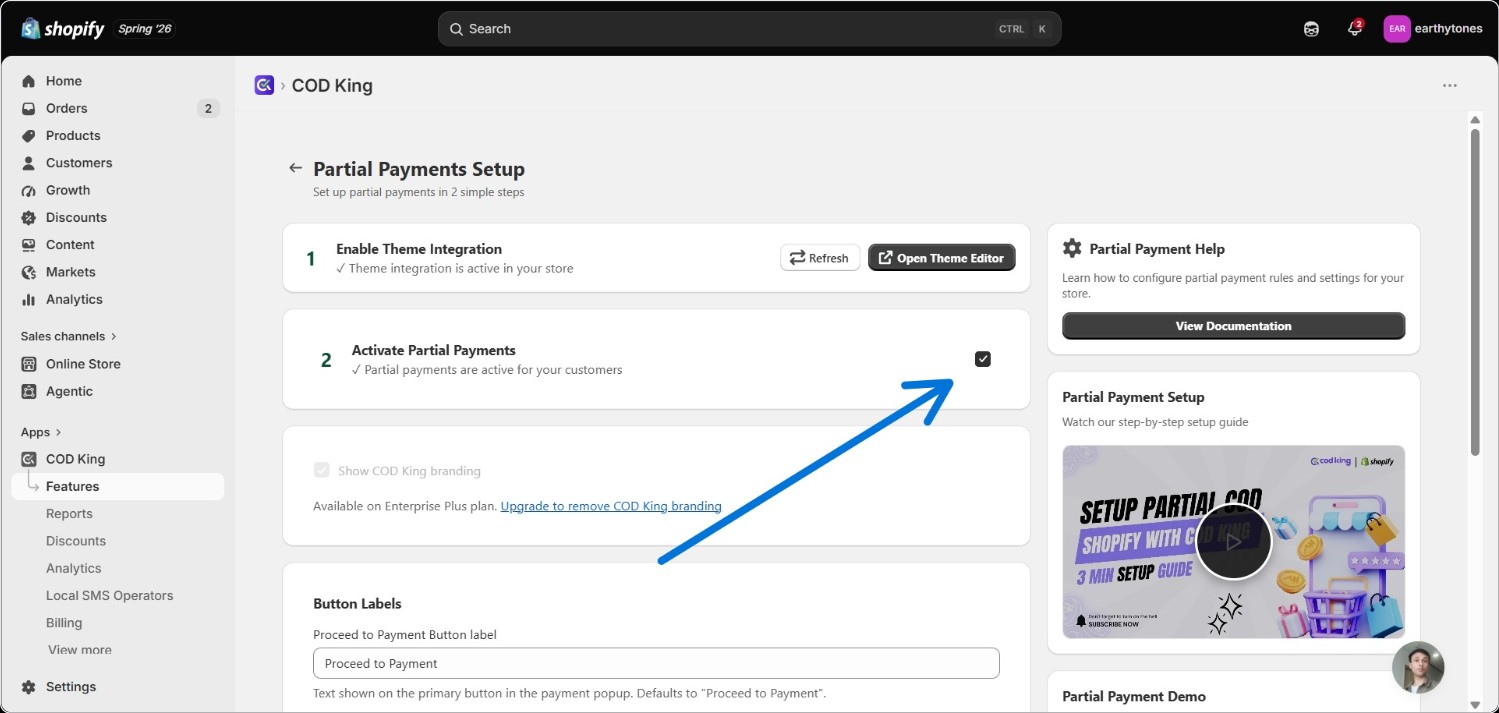Screen dimensions: 1499x713
Task: Click the Orders count badge 2
Action: pyautogui.click(x=208, y=108)
